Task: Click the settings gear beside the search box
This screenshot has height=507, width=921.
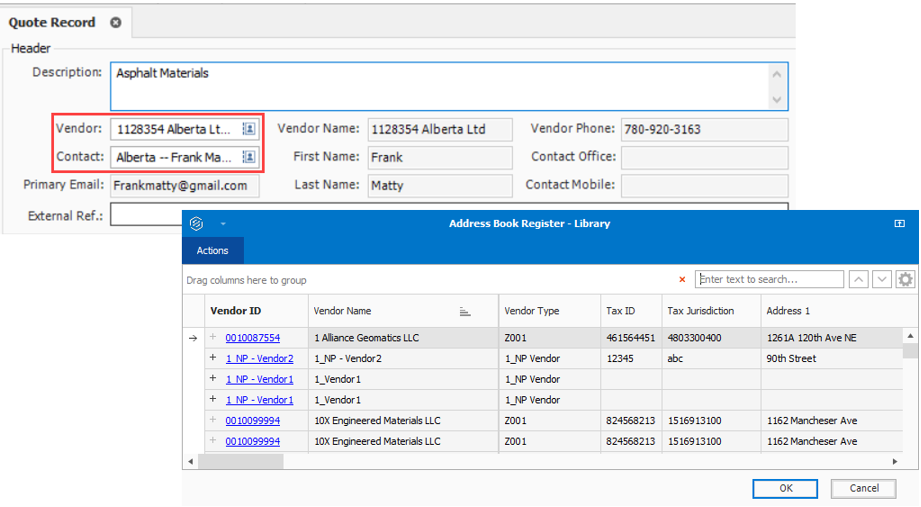Action: point(906,280)
